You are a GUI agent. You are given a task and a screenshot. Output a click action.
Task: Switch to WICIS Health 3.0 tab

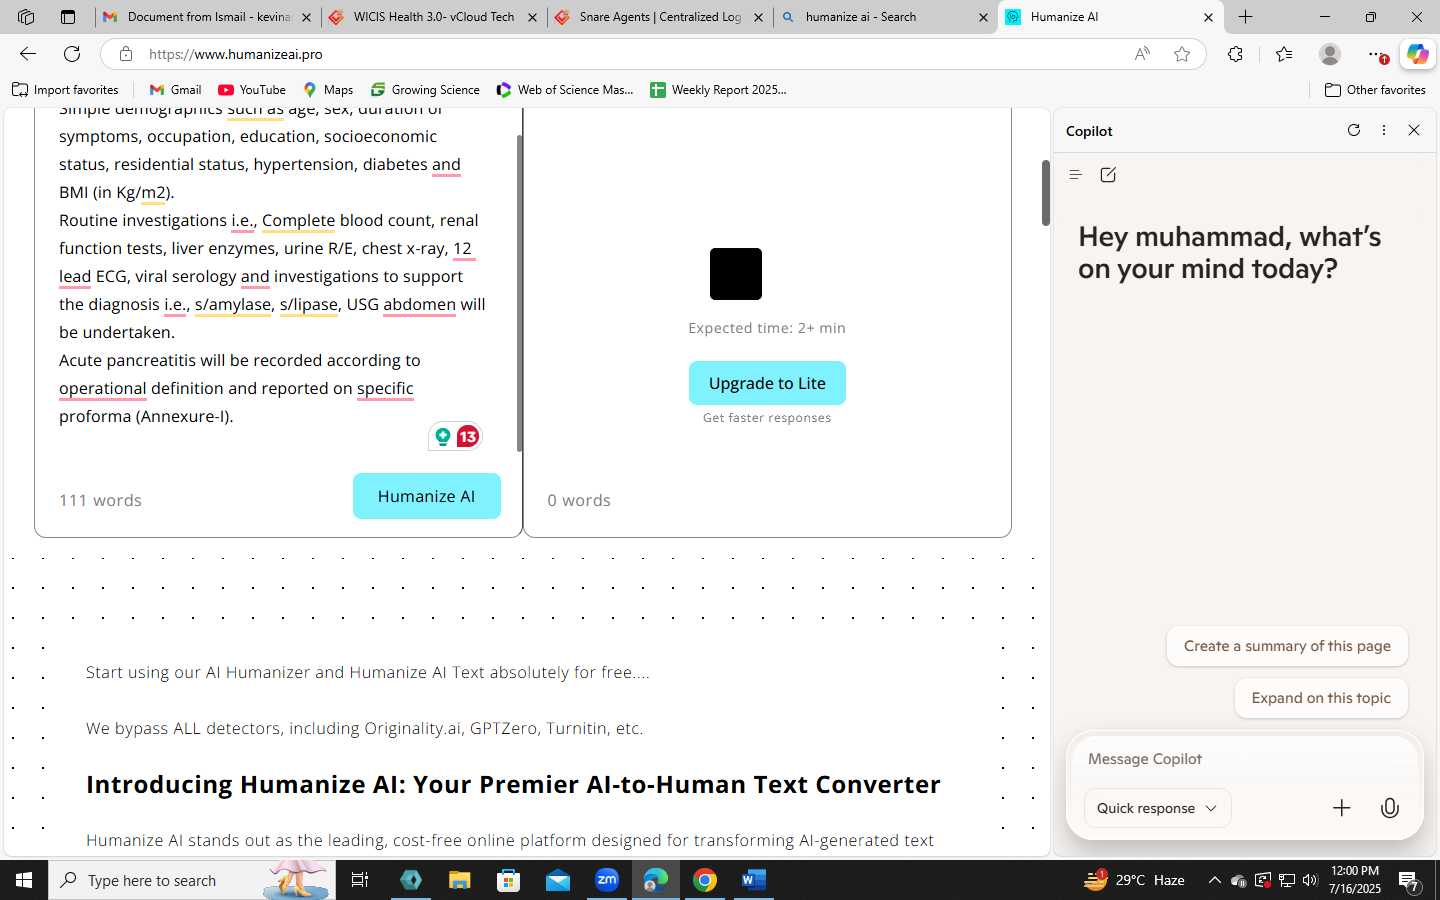click(x=433, y=17)
